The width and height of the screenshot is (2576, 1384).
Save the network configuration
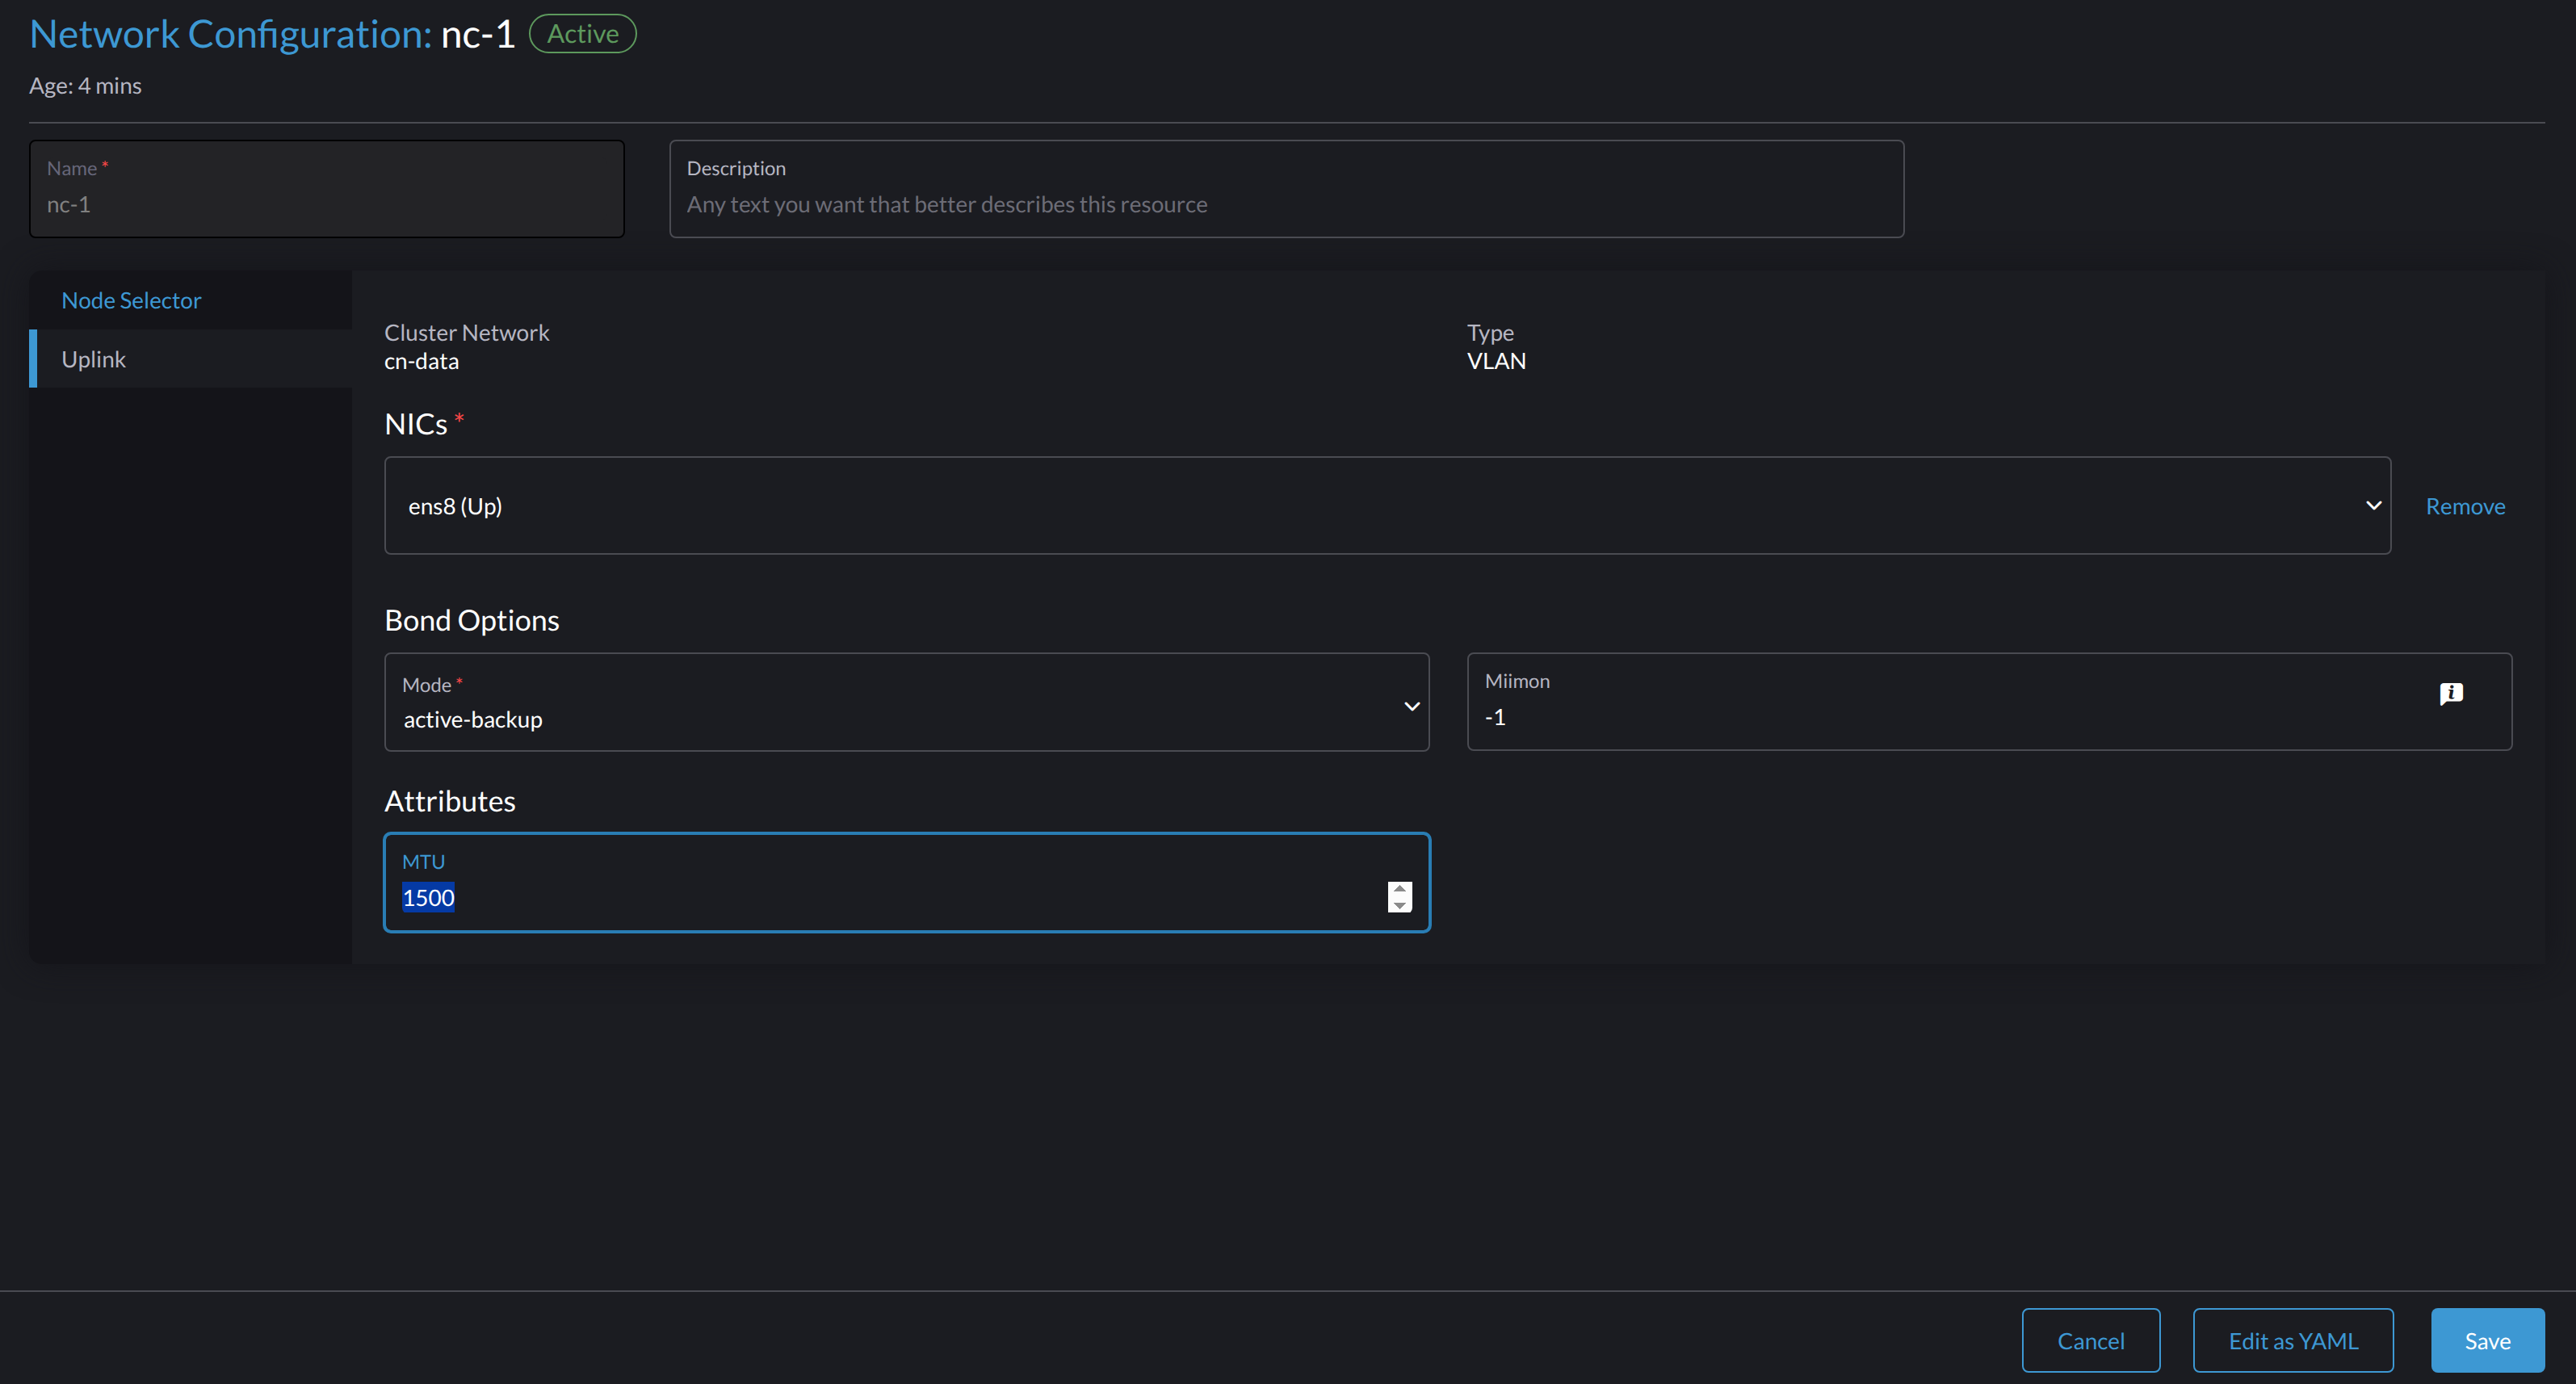click(x=2486, y=1340)
